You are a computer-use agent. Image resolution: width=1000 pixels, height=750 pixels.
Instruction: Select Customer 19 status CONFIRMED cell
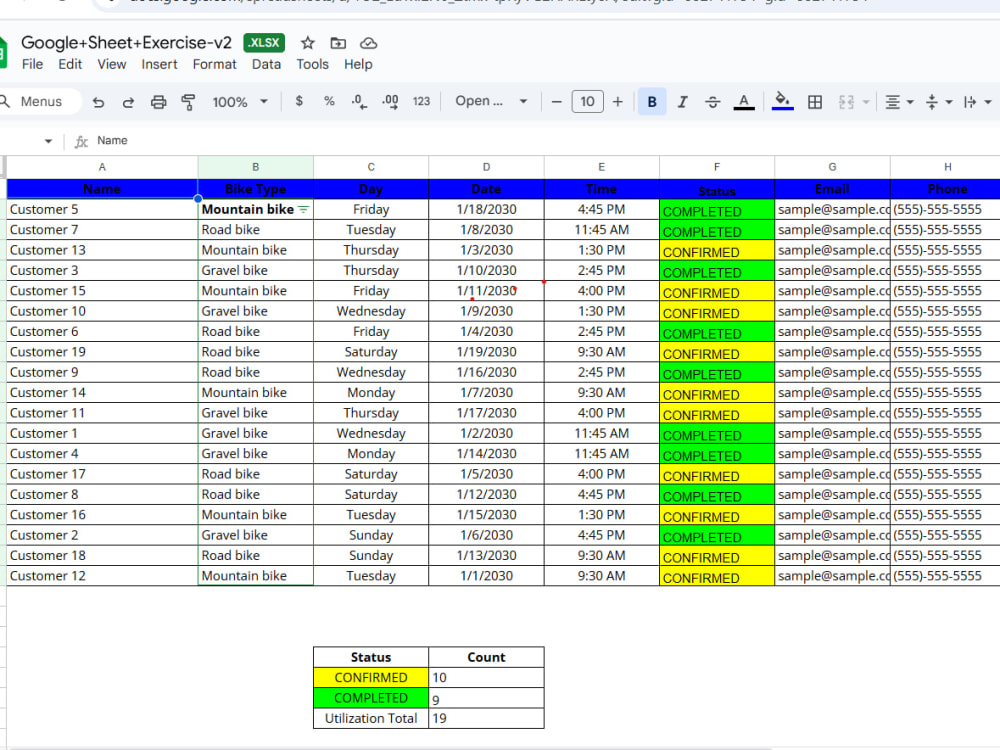pyautogui.click(x=717, y=352)
